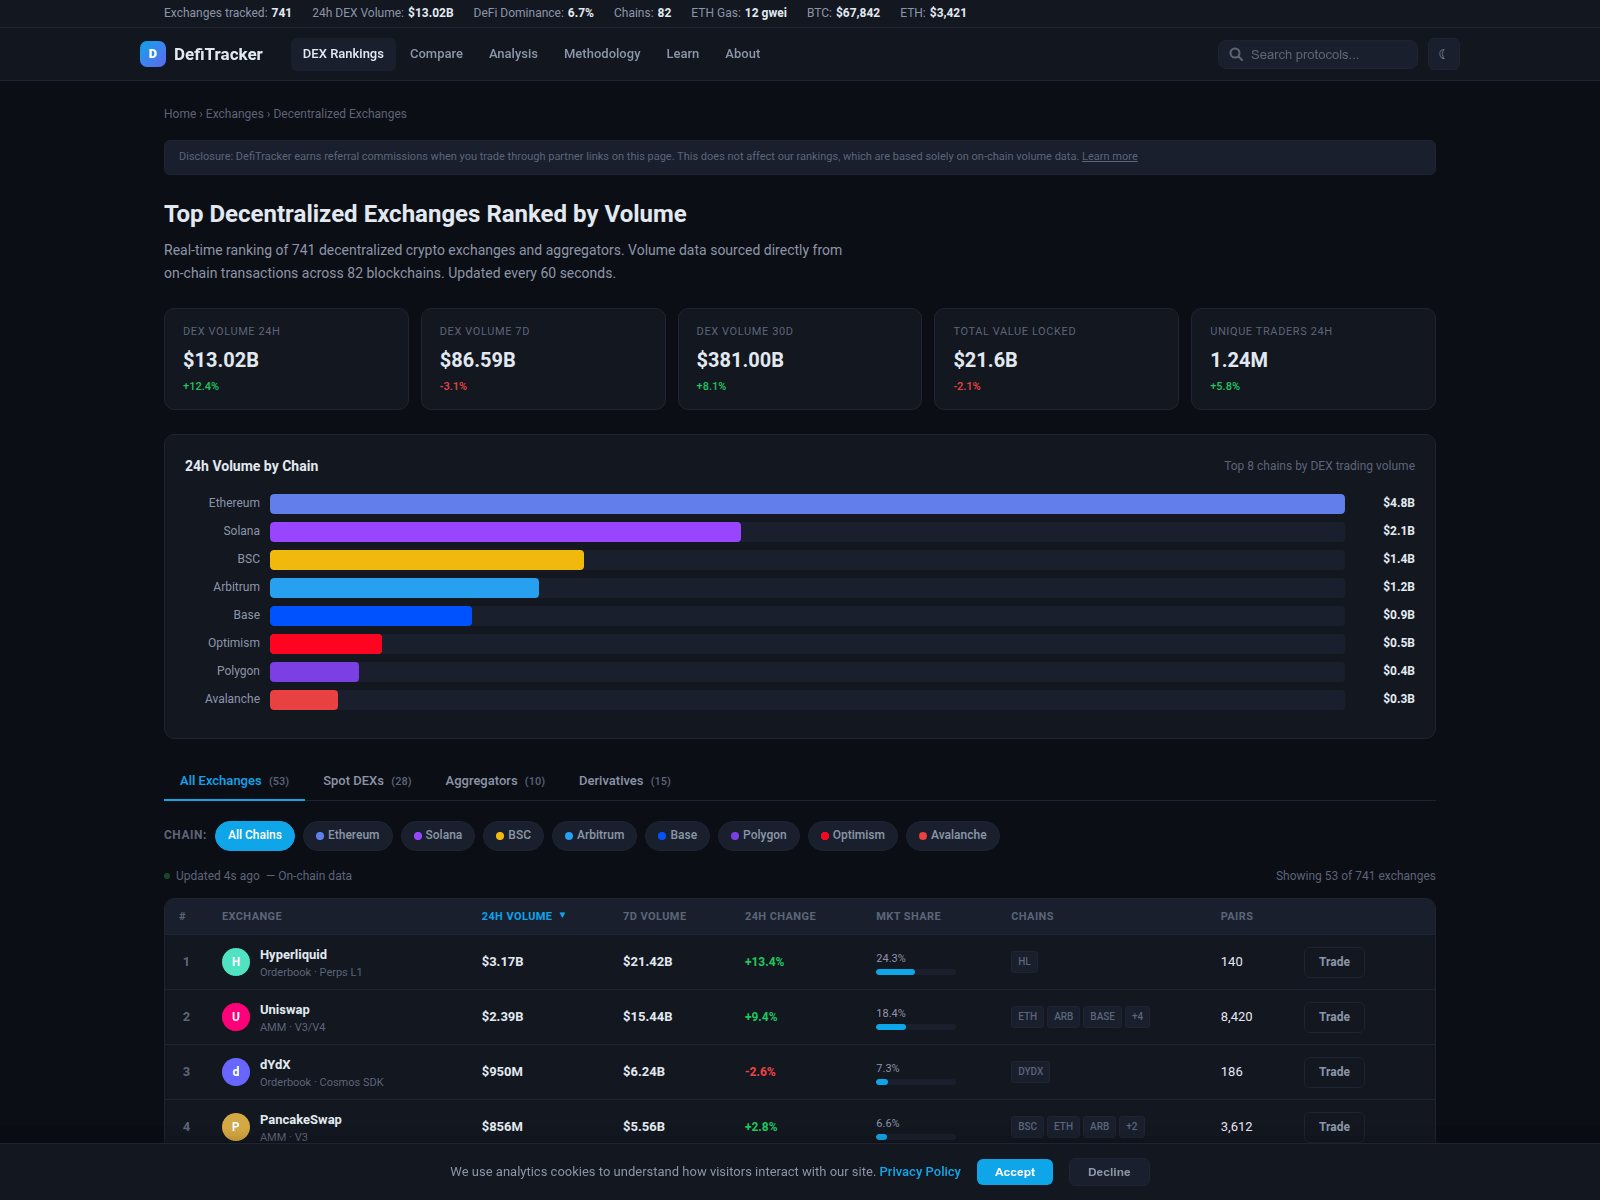This screenshot has height=1200, width=1600.
Task: Click the Arbitrum volume bar
Action: [x=404, y=587]
